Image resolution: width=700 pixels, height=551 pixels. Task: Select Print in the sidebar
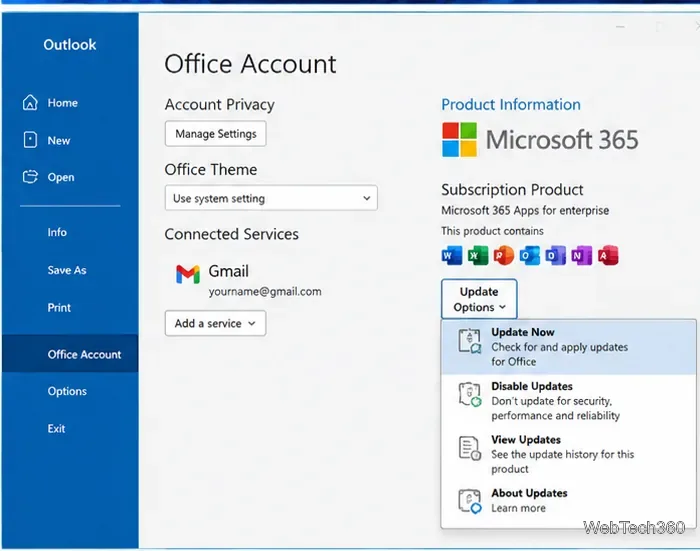(x=59, y=308)
